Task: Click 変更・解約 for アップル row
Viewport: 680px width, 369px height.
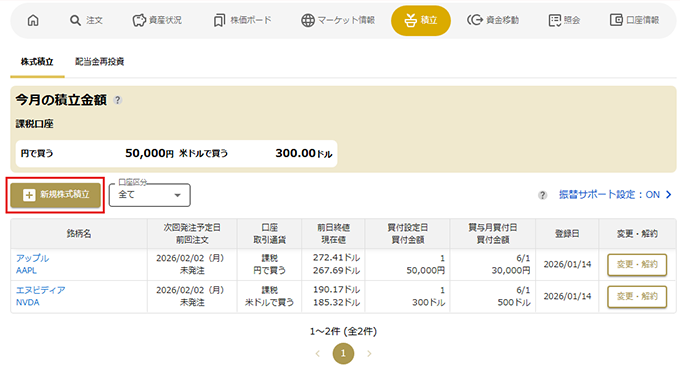Action: (x=637, y=265)
